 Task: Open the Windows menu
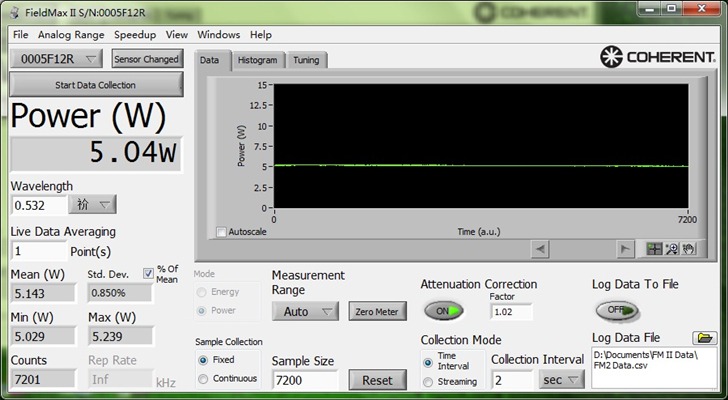tap(218, 35)
